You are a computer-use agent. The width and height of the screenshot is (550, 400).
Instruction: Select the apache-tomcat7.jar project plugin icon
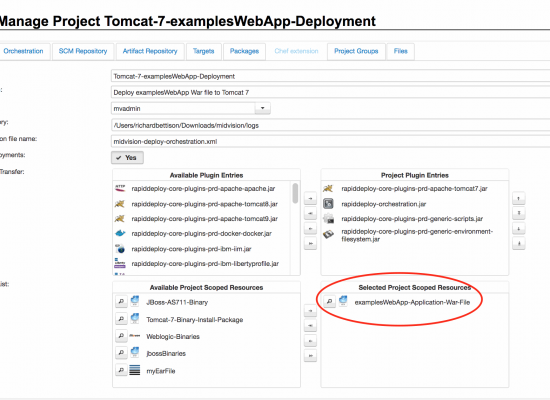[328, 188]
